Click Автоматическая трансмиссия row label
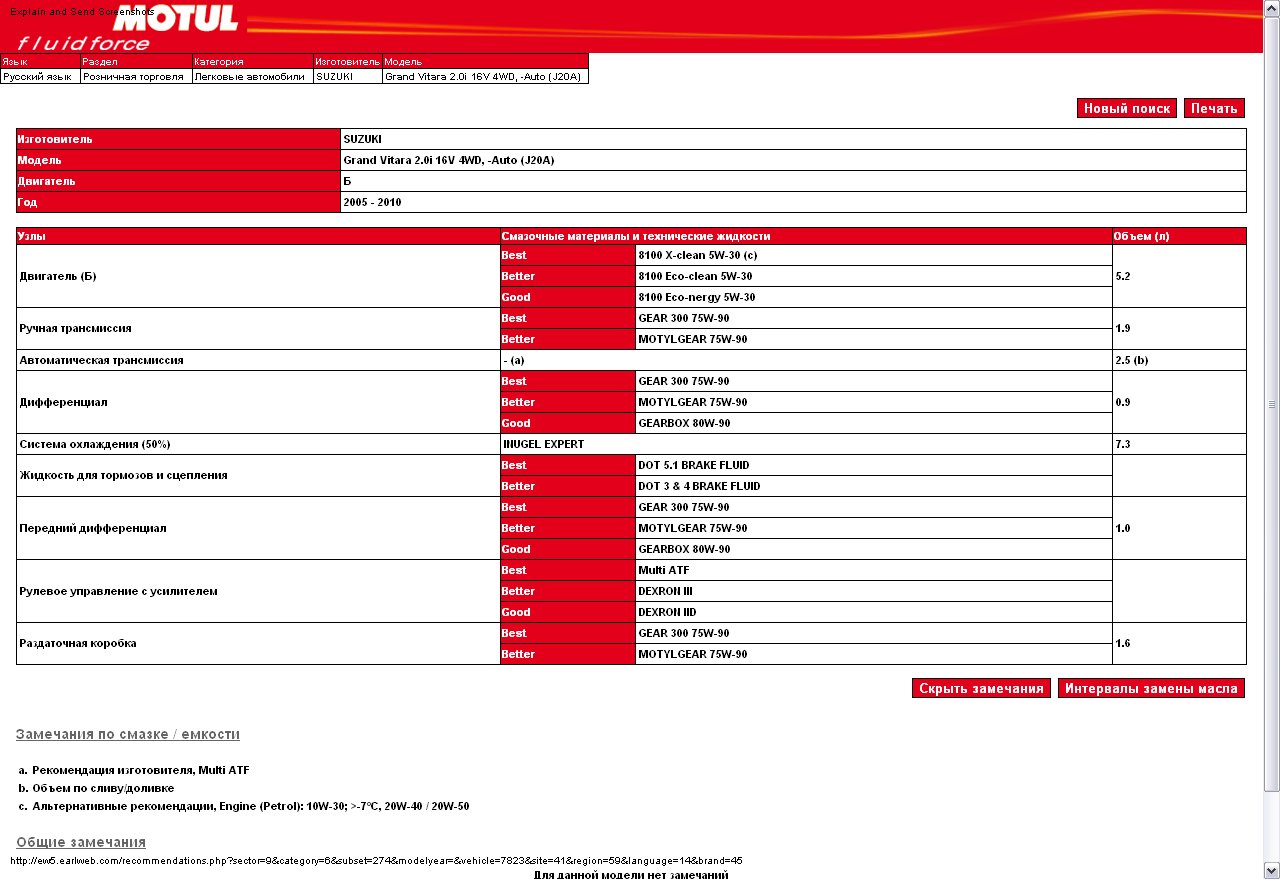The width and height of the screenshot is (1280, 879). click(101, 360)
